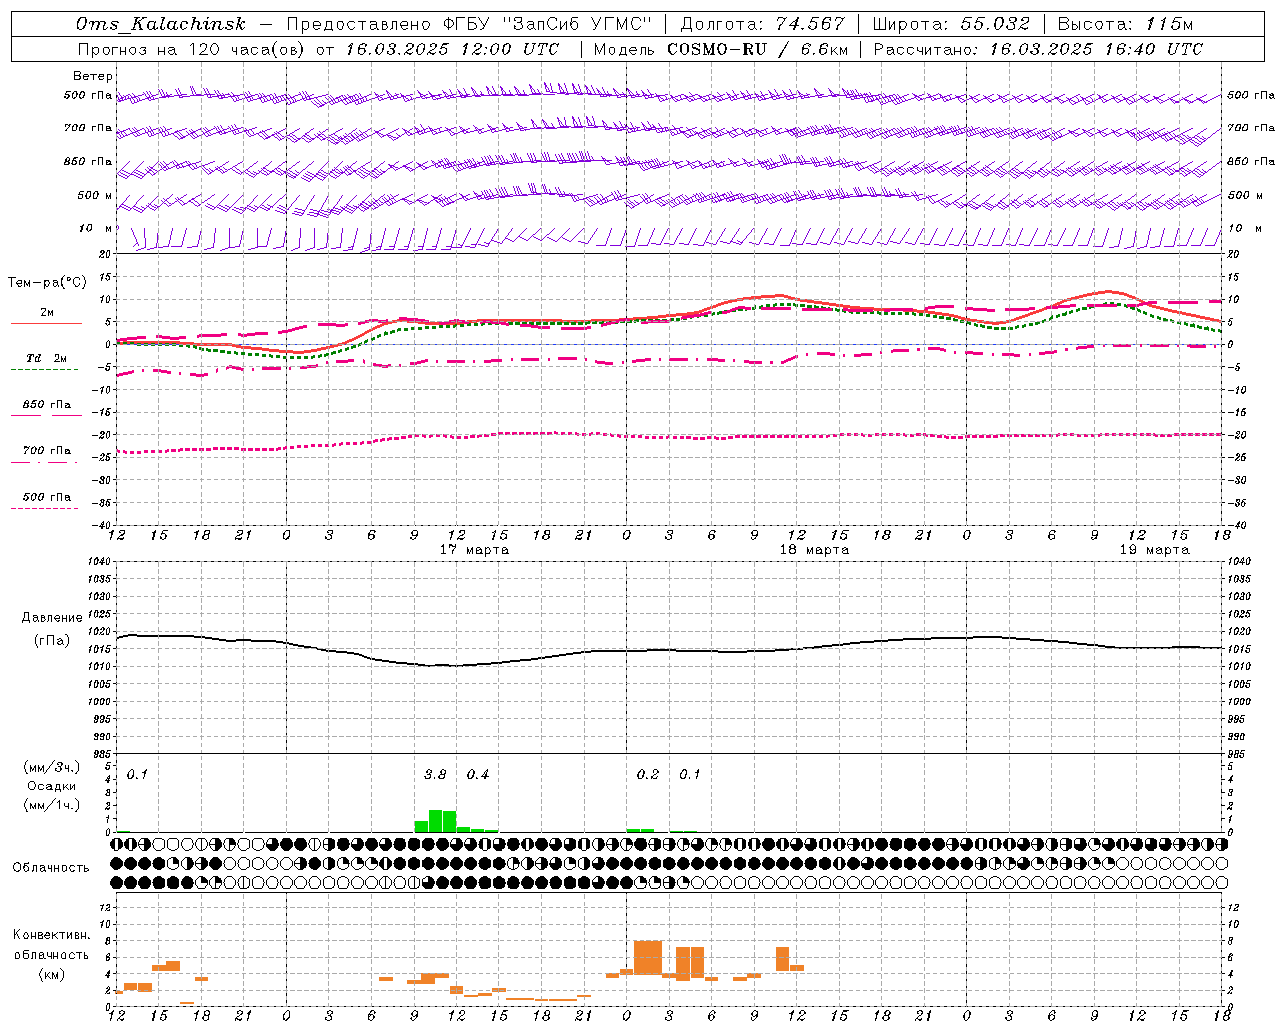Click the Долгота: 74.567 value
Viewport: 1280px width, 1024px height.
pyautogui.click(x=762, y=24)
